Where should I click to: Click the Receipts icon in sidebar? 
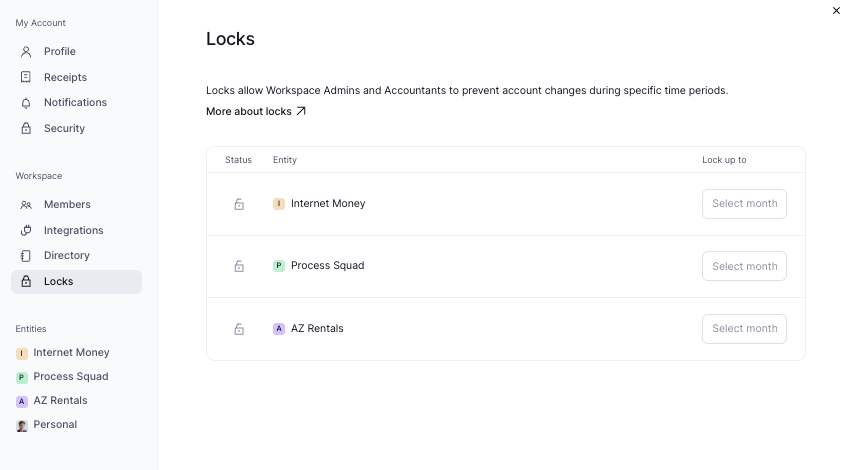tap(26, 77)
